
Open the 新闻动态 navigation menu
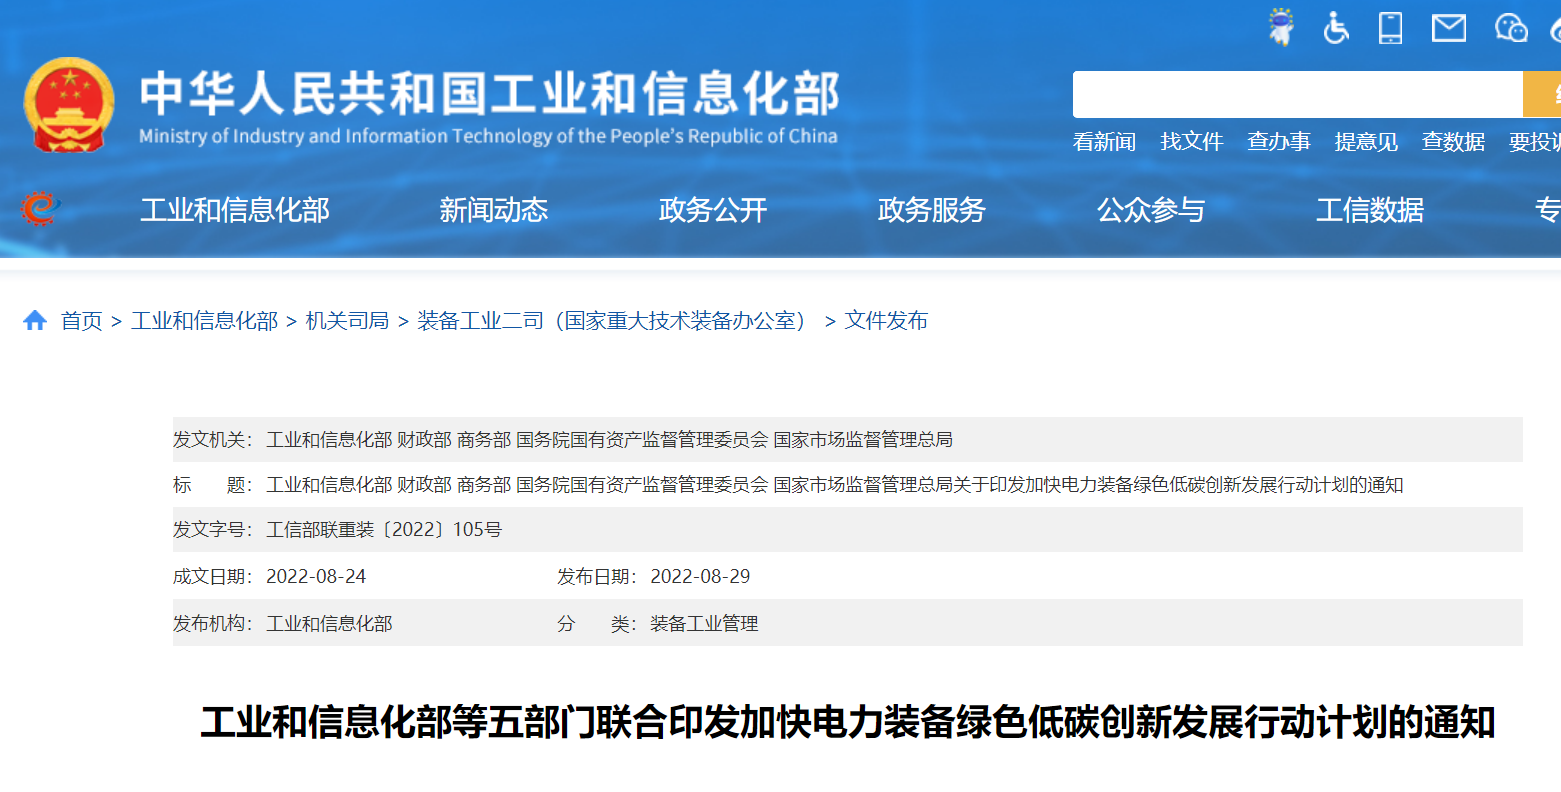pyautogui.click(x=494, y=210)
